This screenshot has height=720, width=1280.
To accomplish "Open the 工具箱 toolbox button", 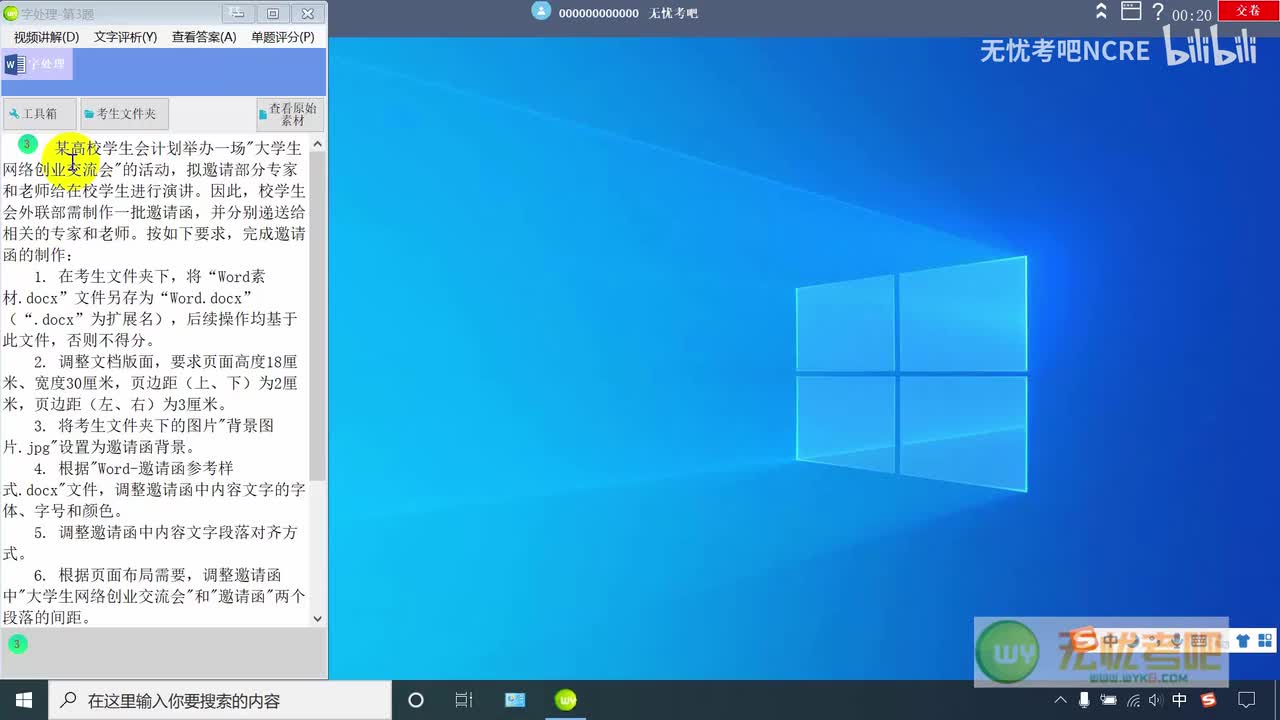I will pos(40,114).
